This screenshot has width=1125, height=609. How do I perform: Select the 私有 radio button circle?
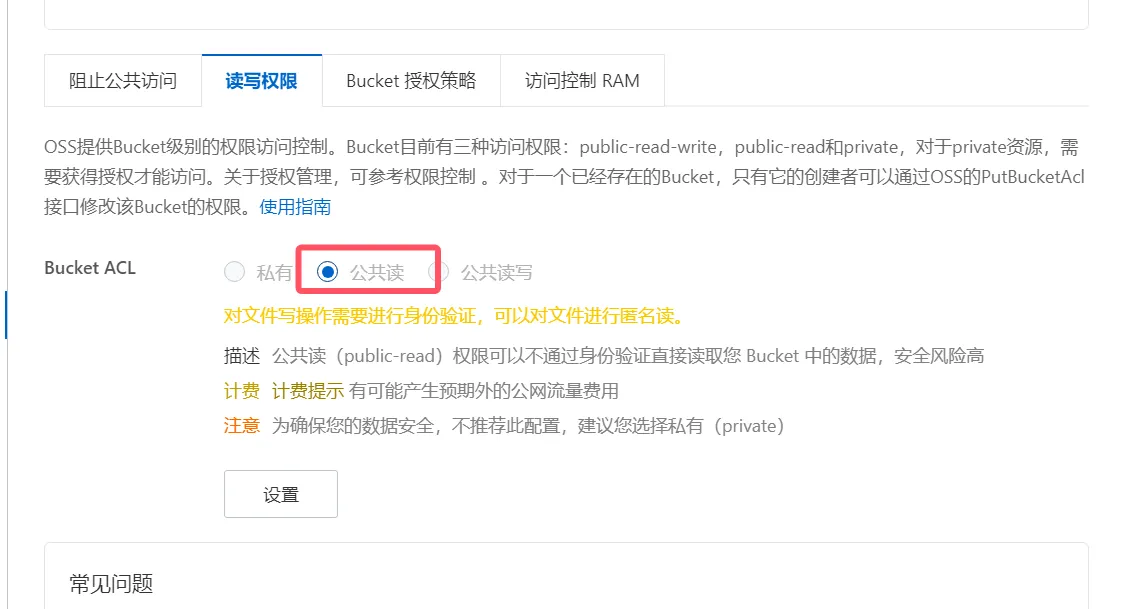click(x=235, y=272)
